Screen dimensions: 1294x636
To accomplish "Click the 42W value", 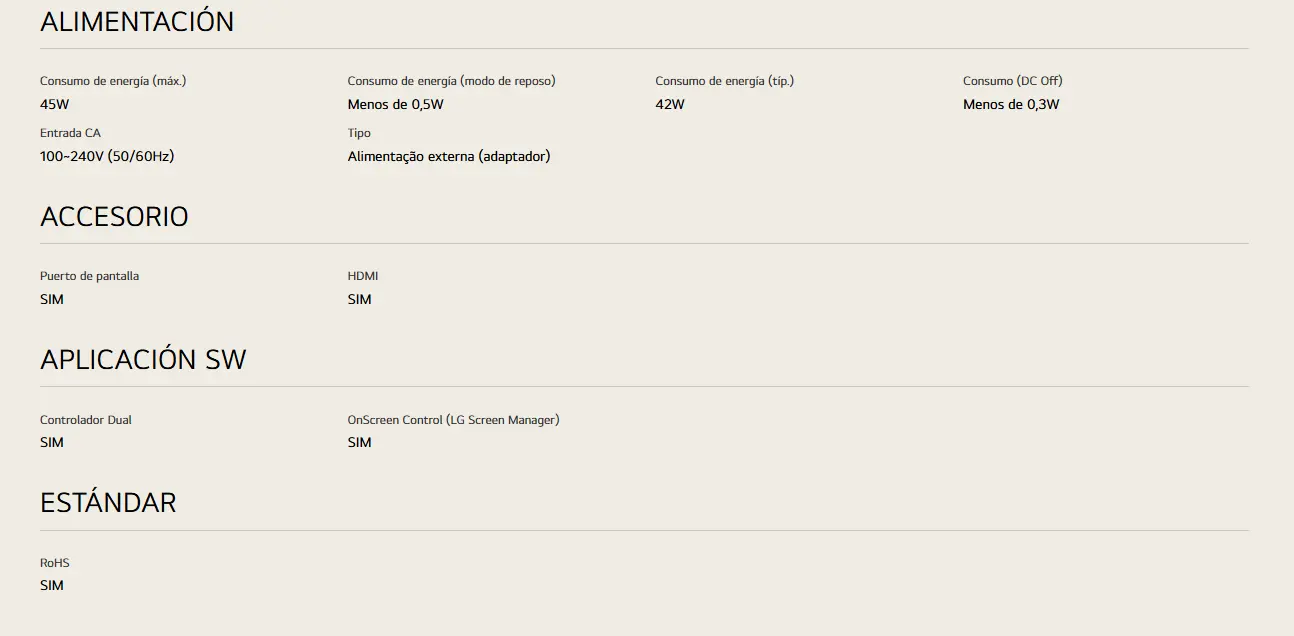I will (670, 104).
